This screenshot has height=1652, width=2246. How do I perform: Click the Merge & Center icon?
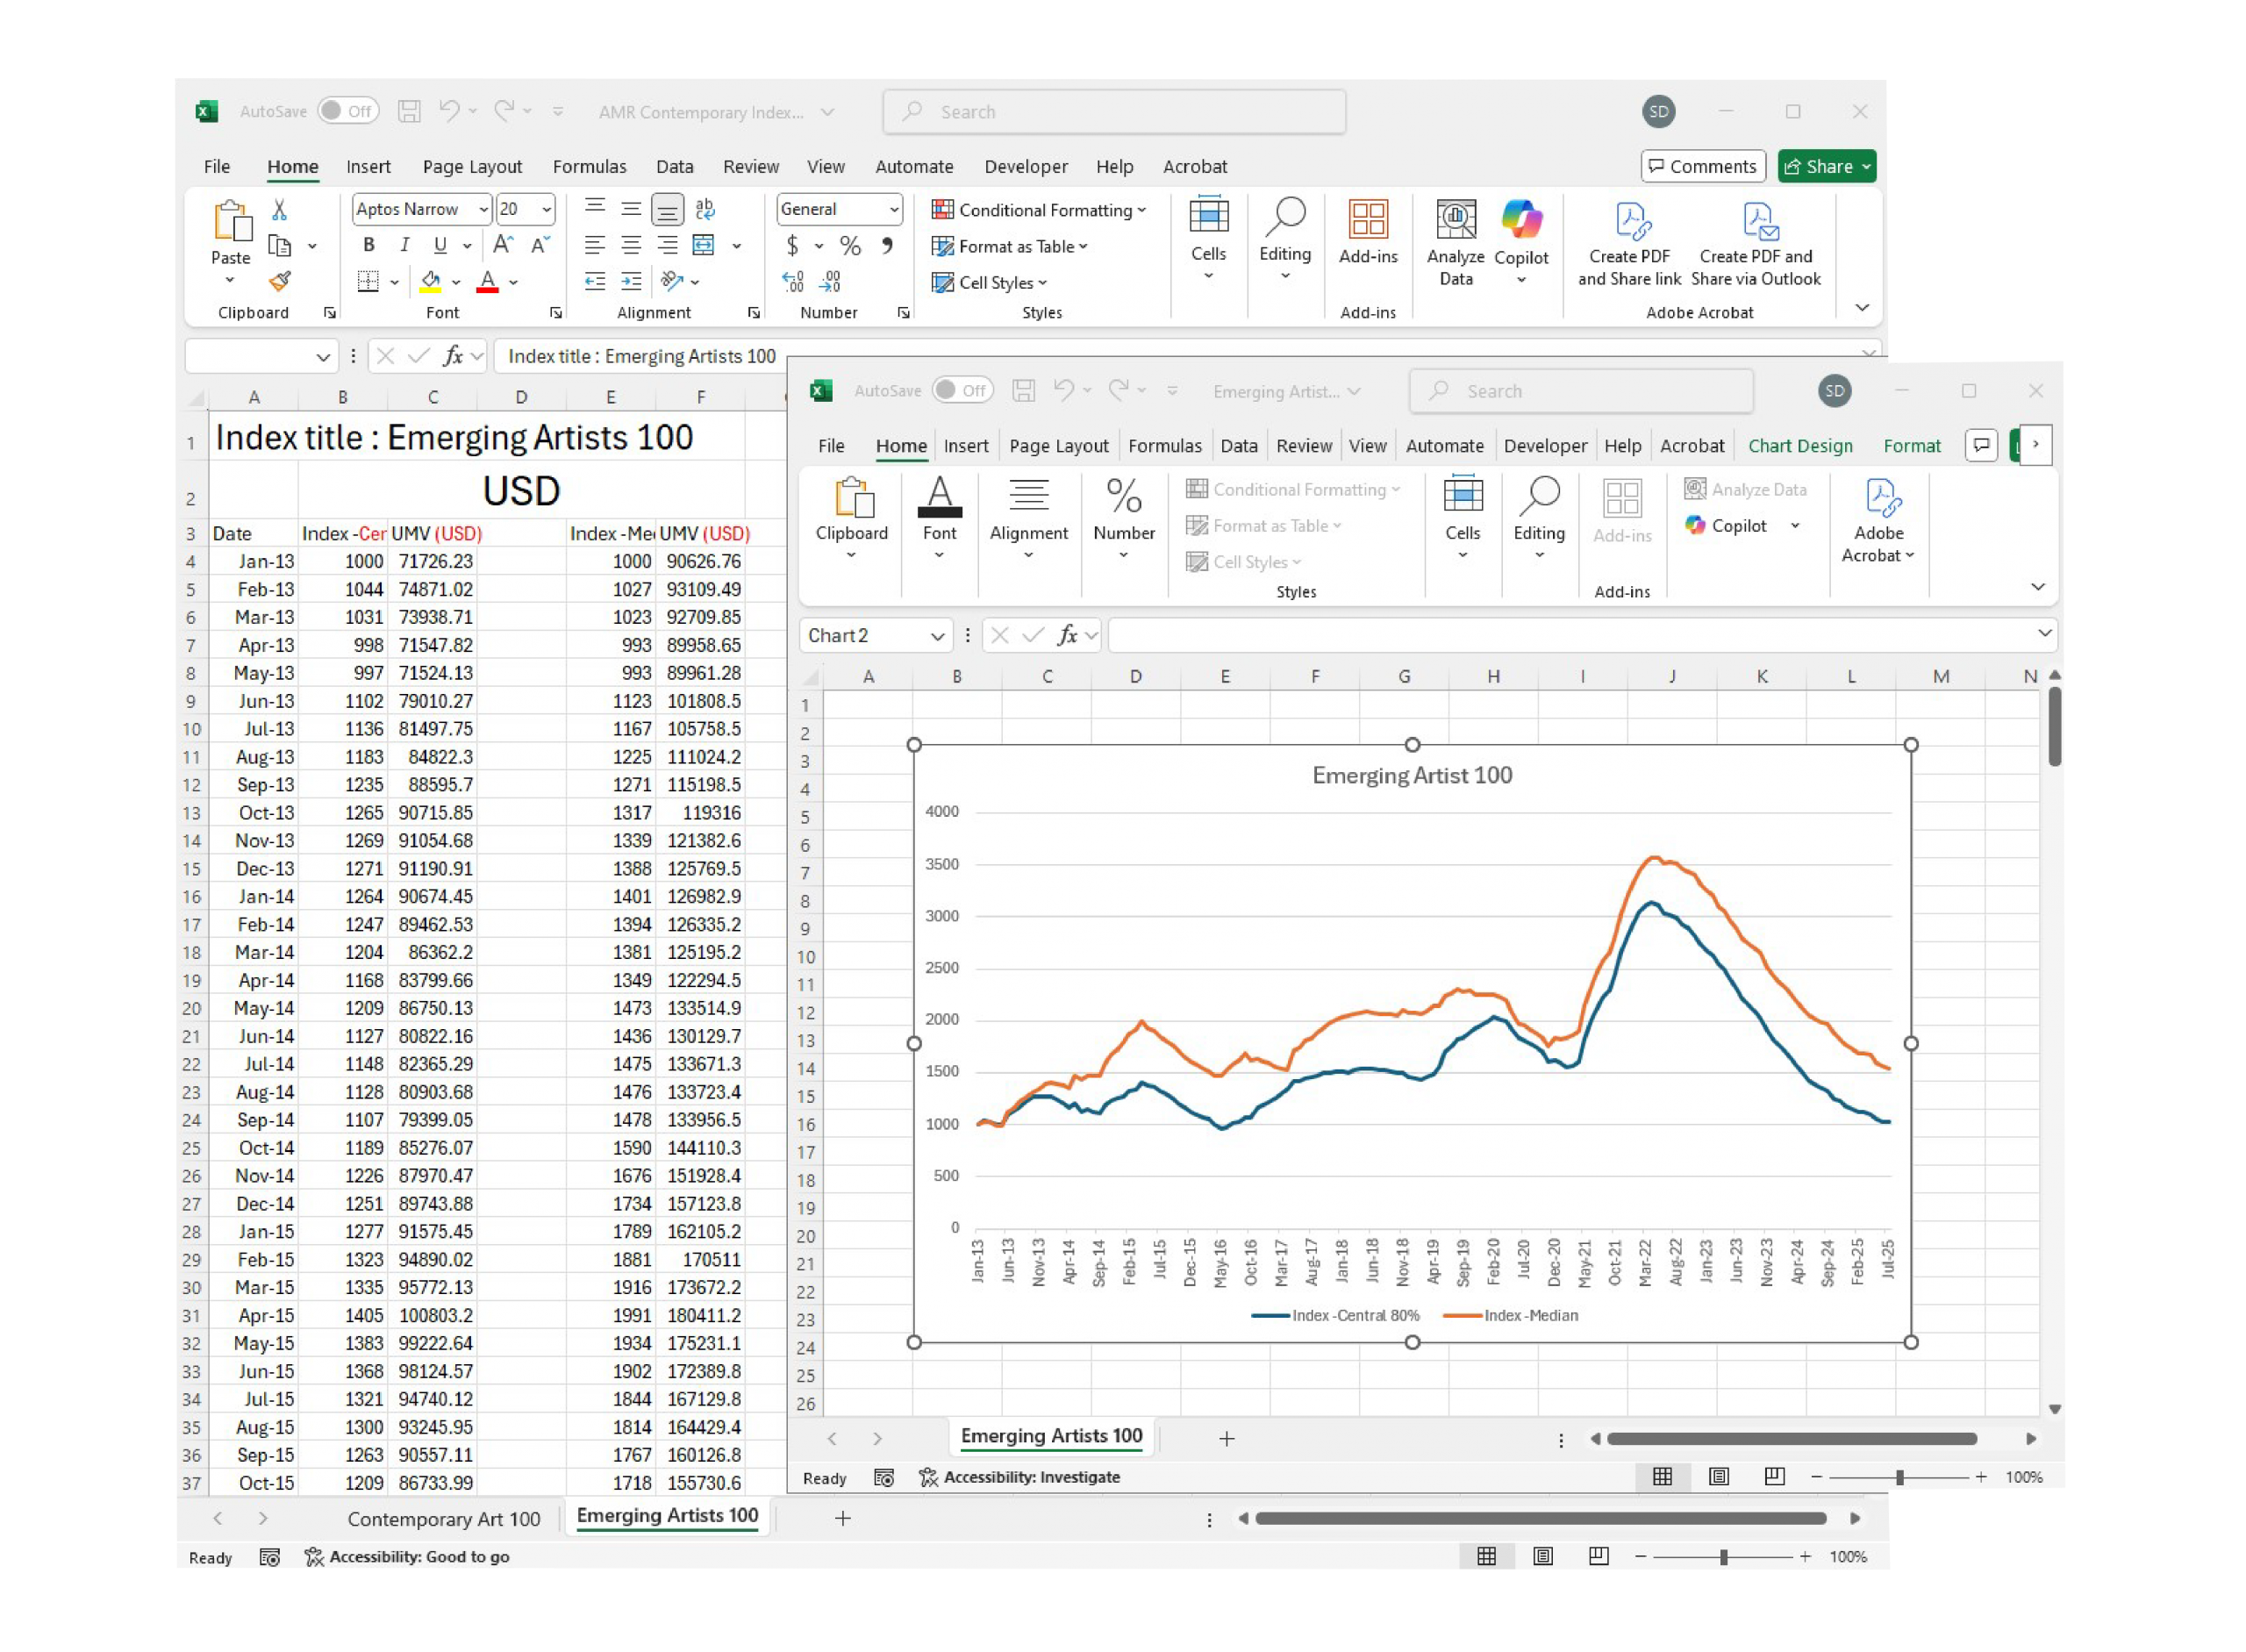click(704, 245)
